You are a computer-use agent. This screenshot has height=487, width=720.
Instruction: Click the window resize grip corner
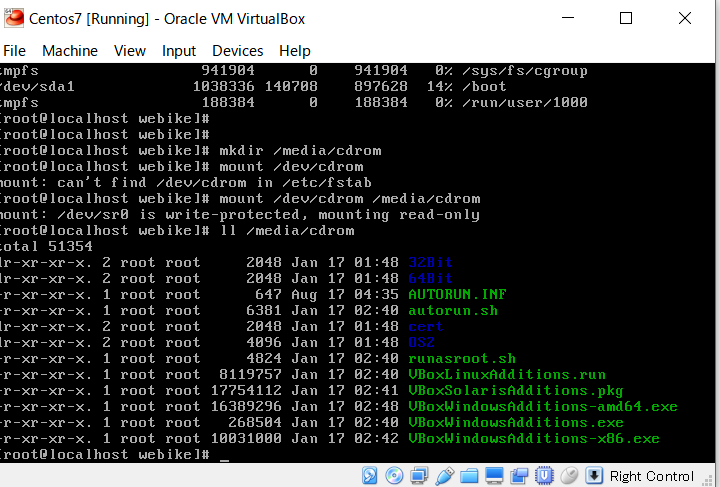(708, 480)
